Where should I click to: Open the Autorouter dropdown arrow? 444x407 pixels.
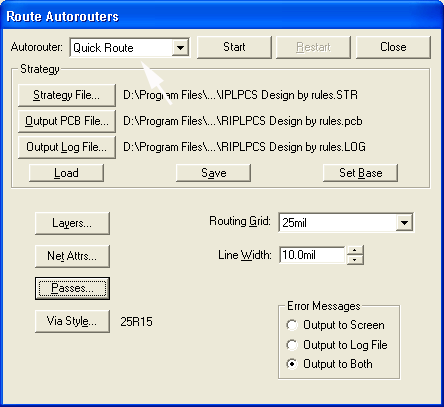click(x=180, y=48)
